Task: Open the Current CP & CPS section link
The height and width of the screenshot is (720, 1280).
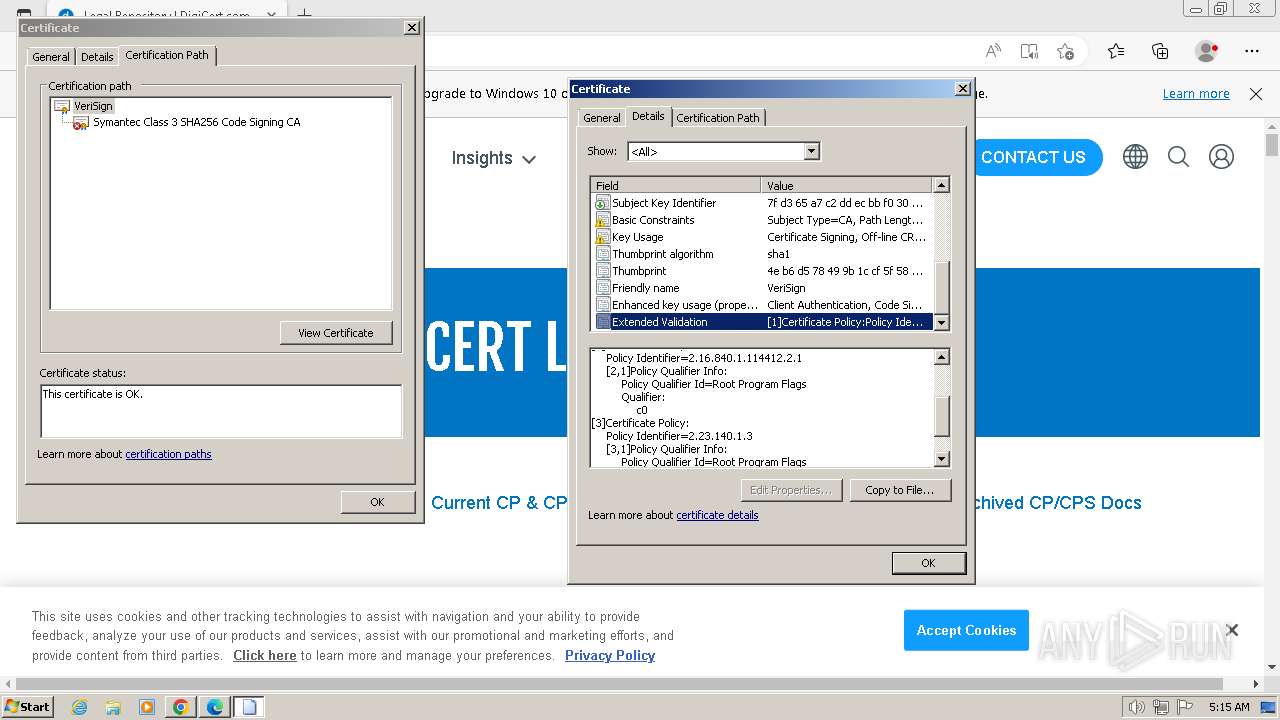Action: point(499,503)
